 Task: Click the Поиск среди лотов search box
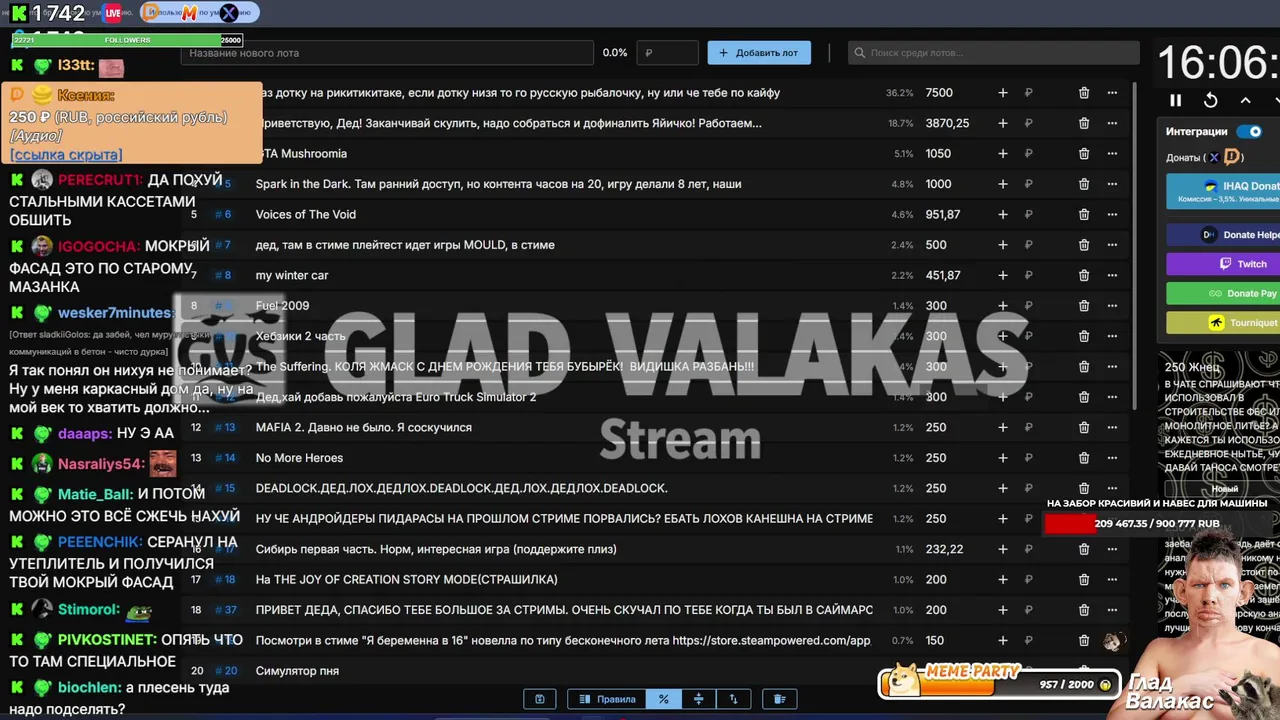pyautogui.click(x=993, y=53)
